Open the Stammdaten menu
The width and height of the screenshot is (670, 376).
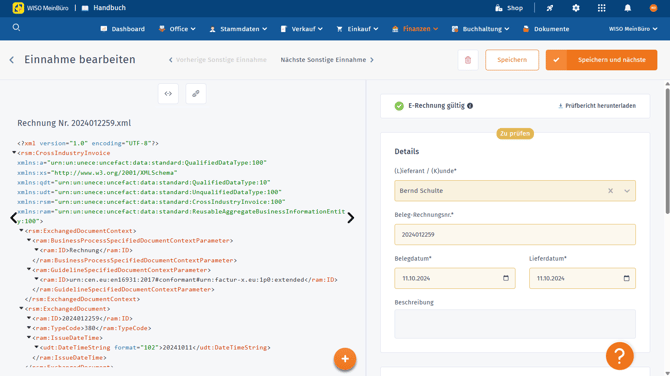pyautogui.click(x=238, y=29)
